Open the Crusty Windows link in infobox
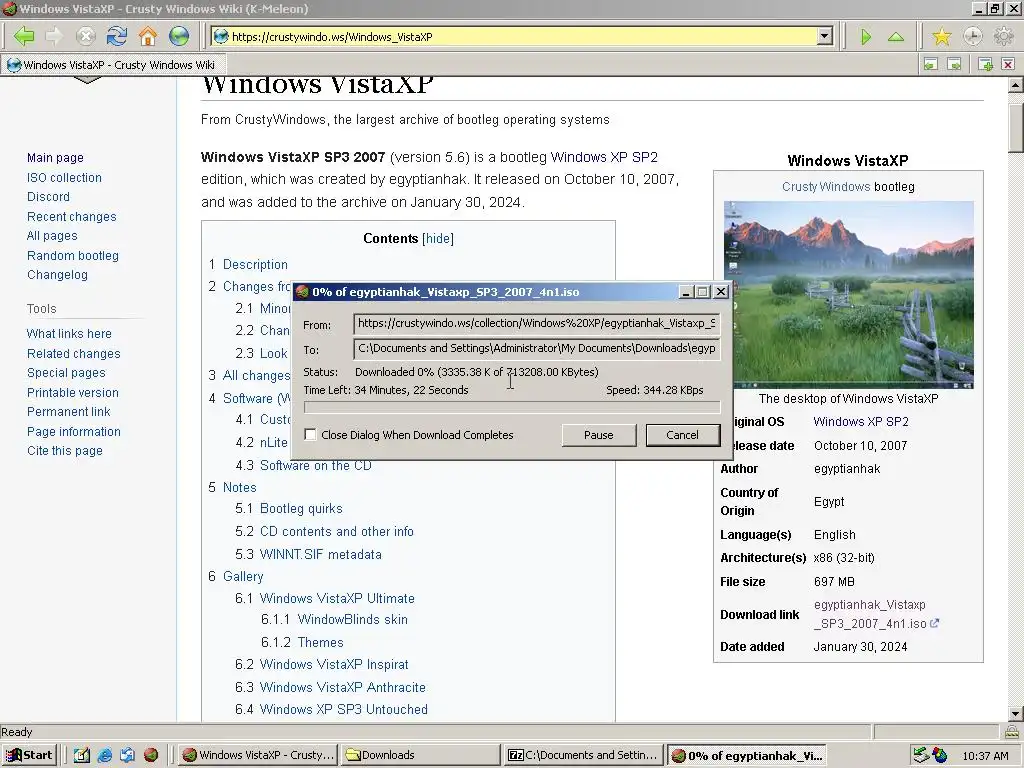 pos(826,187)
